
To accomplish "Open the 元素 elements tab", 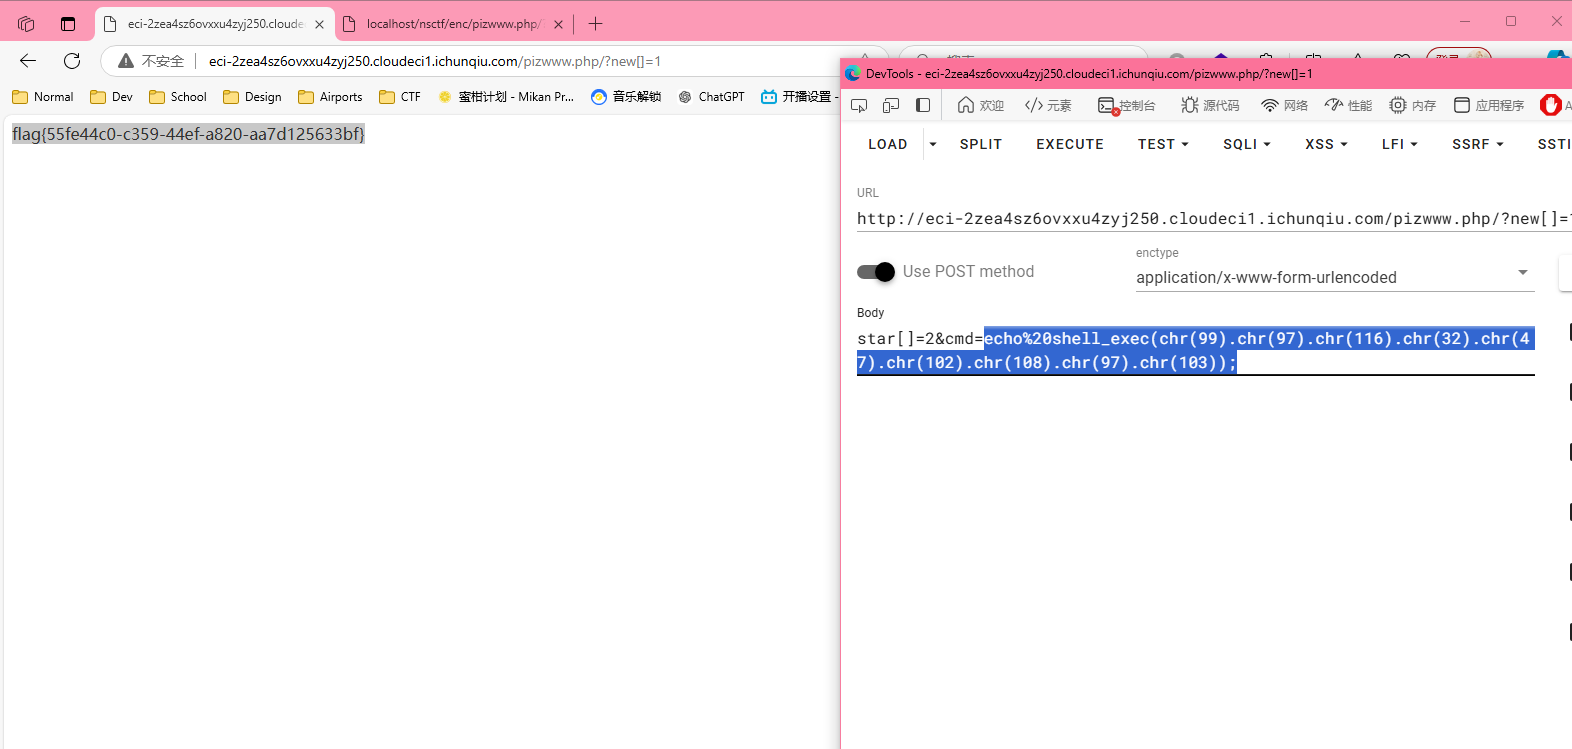I will click(1048, 105).
